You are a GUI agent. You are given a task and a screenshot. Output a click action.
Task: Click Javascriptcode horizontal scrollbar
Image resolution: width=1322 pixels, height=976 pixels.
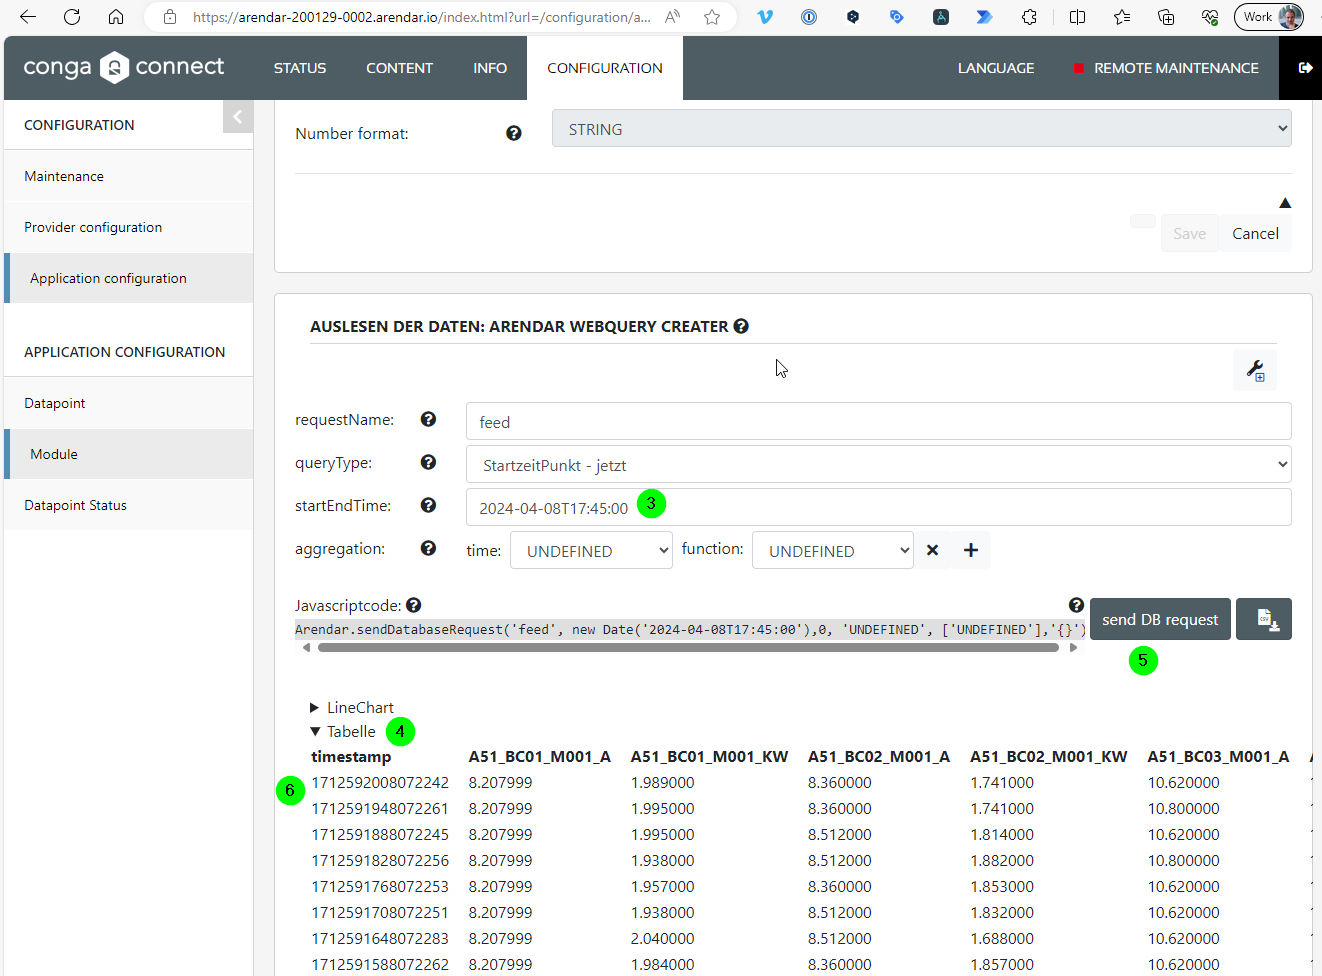pyautogui.click(x=688, y=647)
